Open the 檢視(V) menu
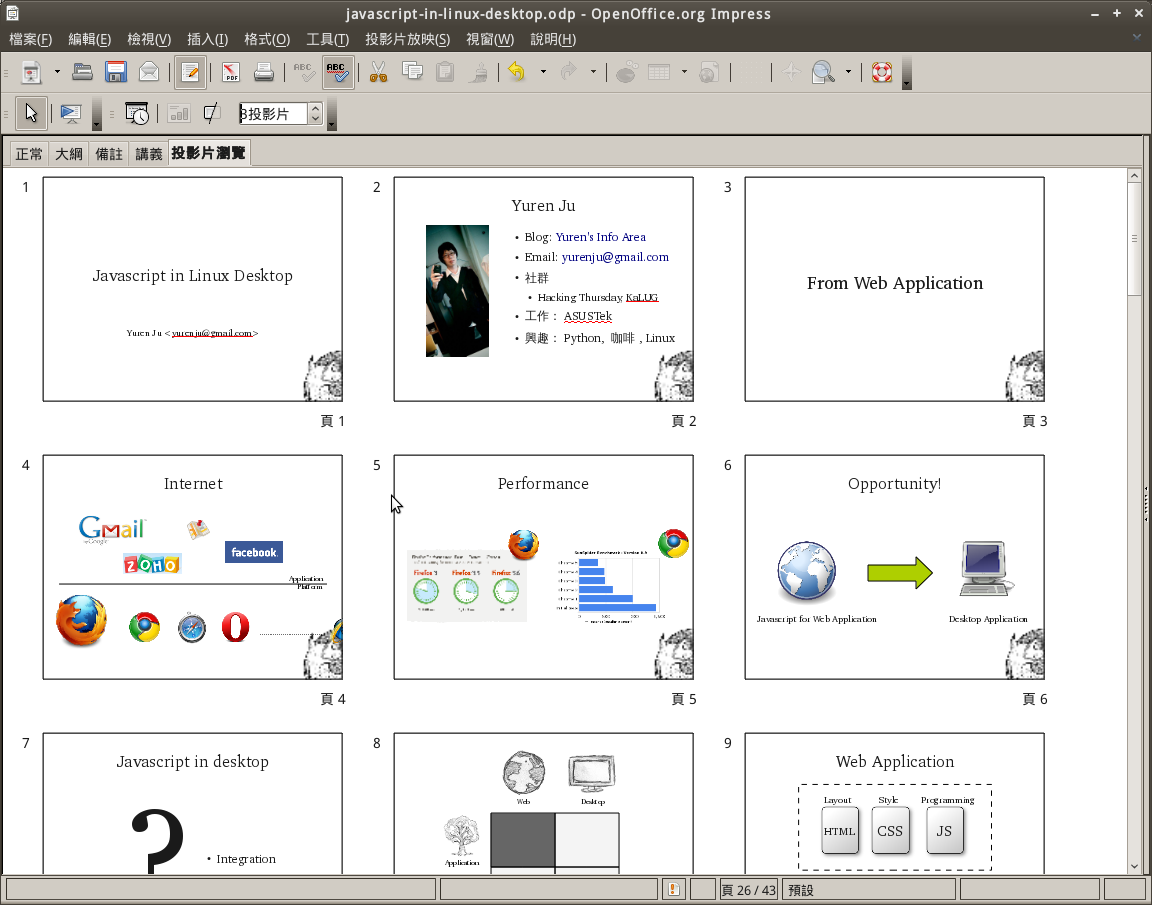The image size is (1152, 905). pos(149,40)
